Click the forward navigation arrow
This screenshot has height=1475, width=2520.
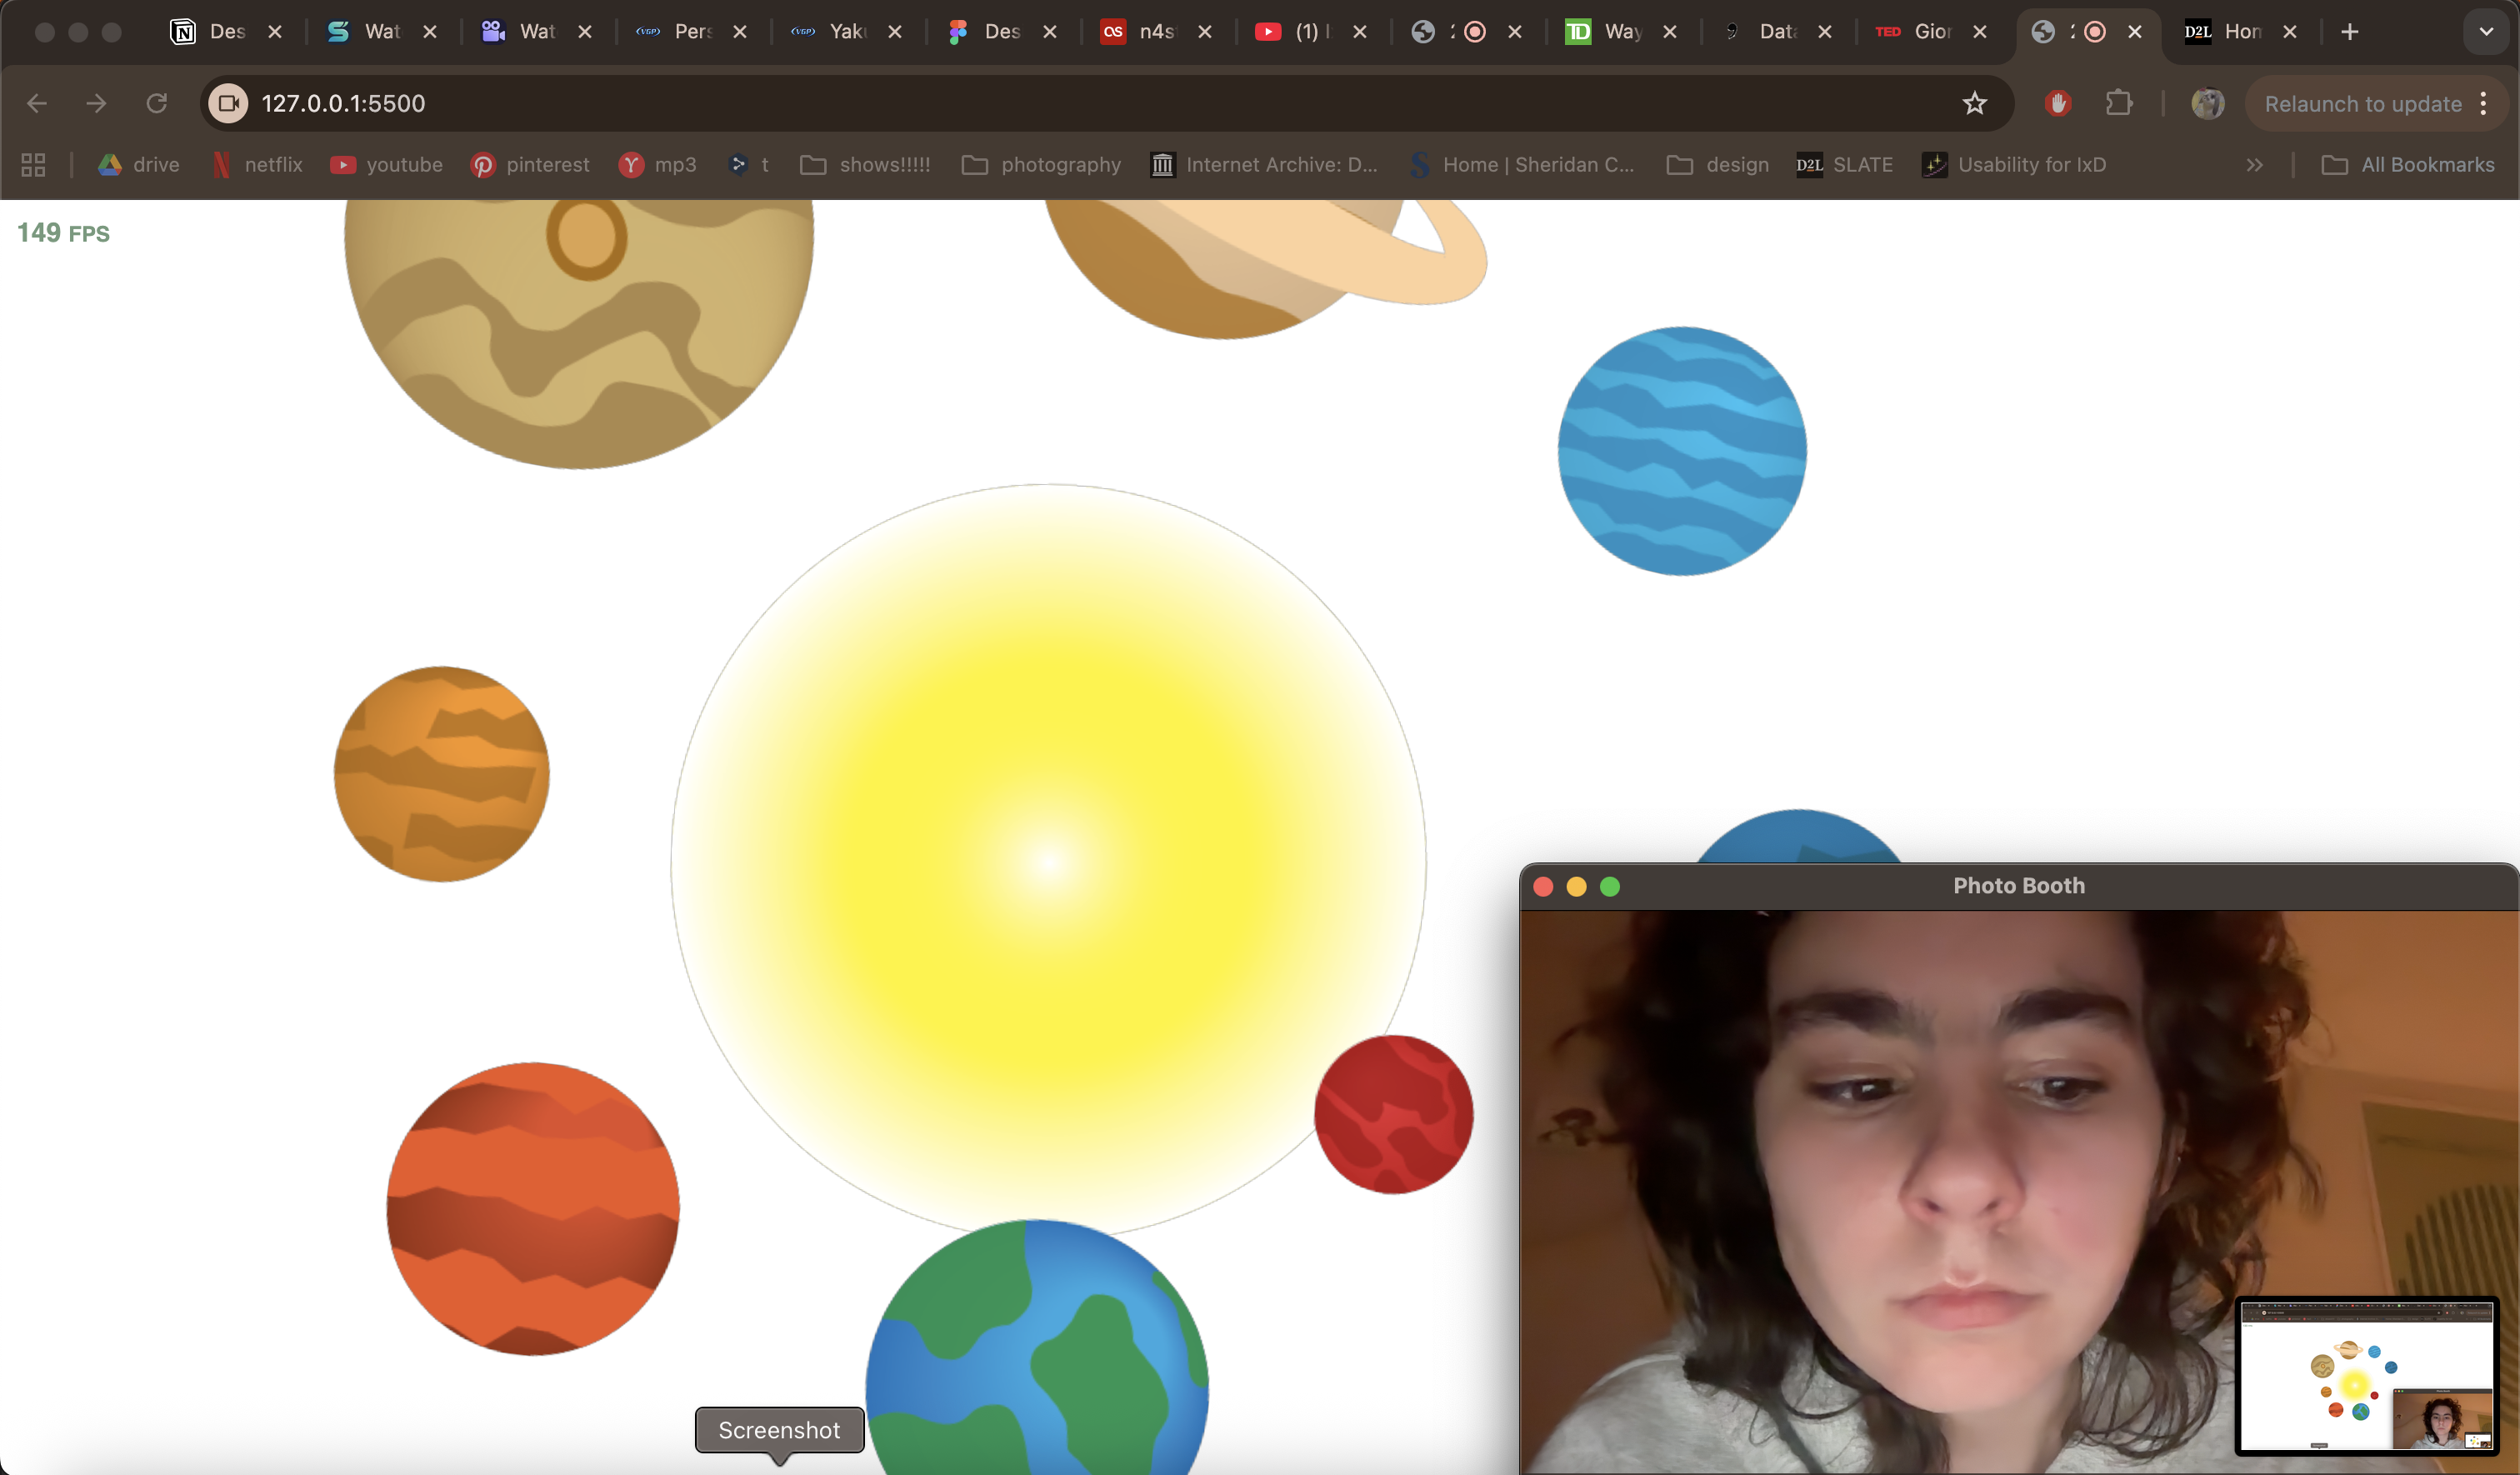pyautogui.click(x=95, y=103)
